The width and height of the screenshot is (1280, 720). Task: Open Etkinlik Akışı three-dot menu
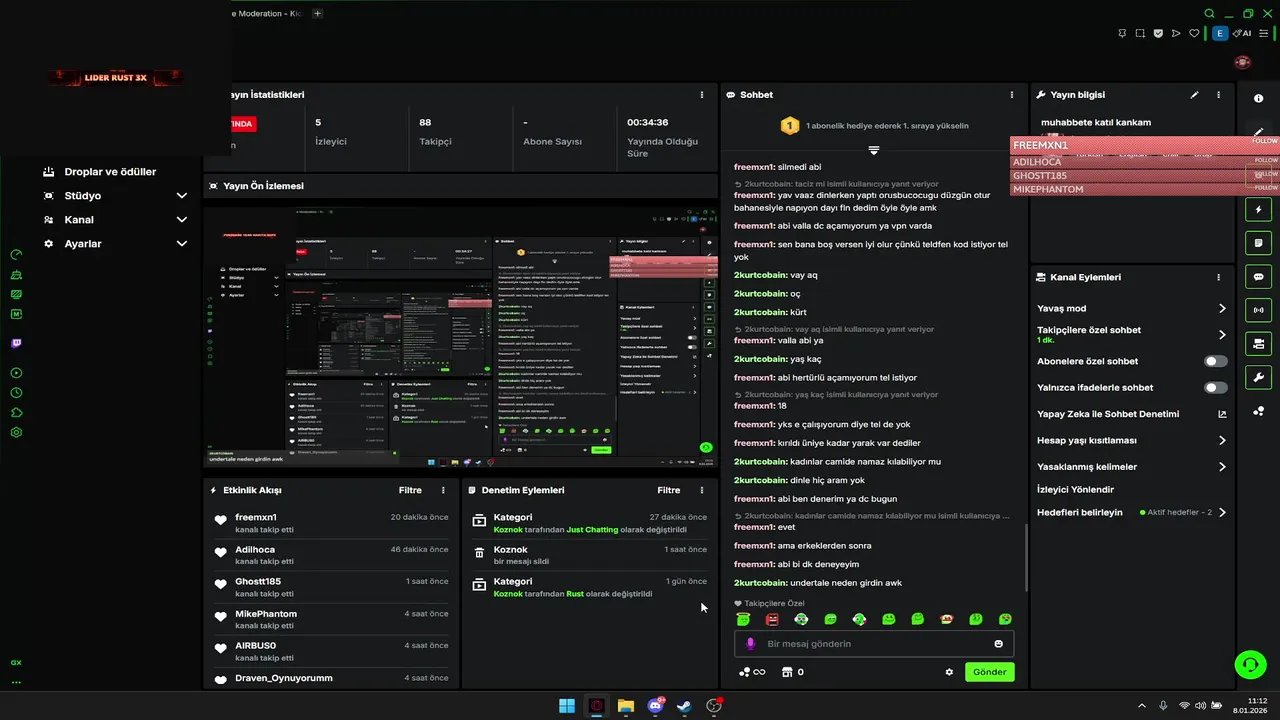[x=443, y=490]
